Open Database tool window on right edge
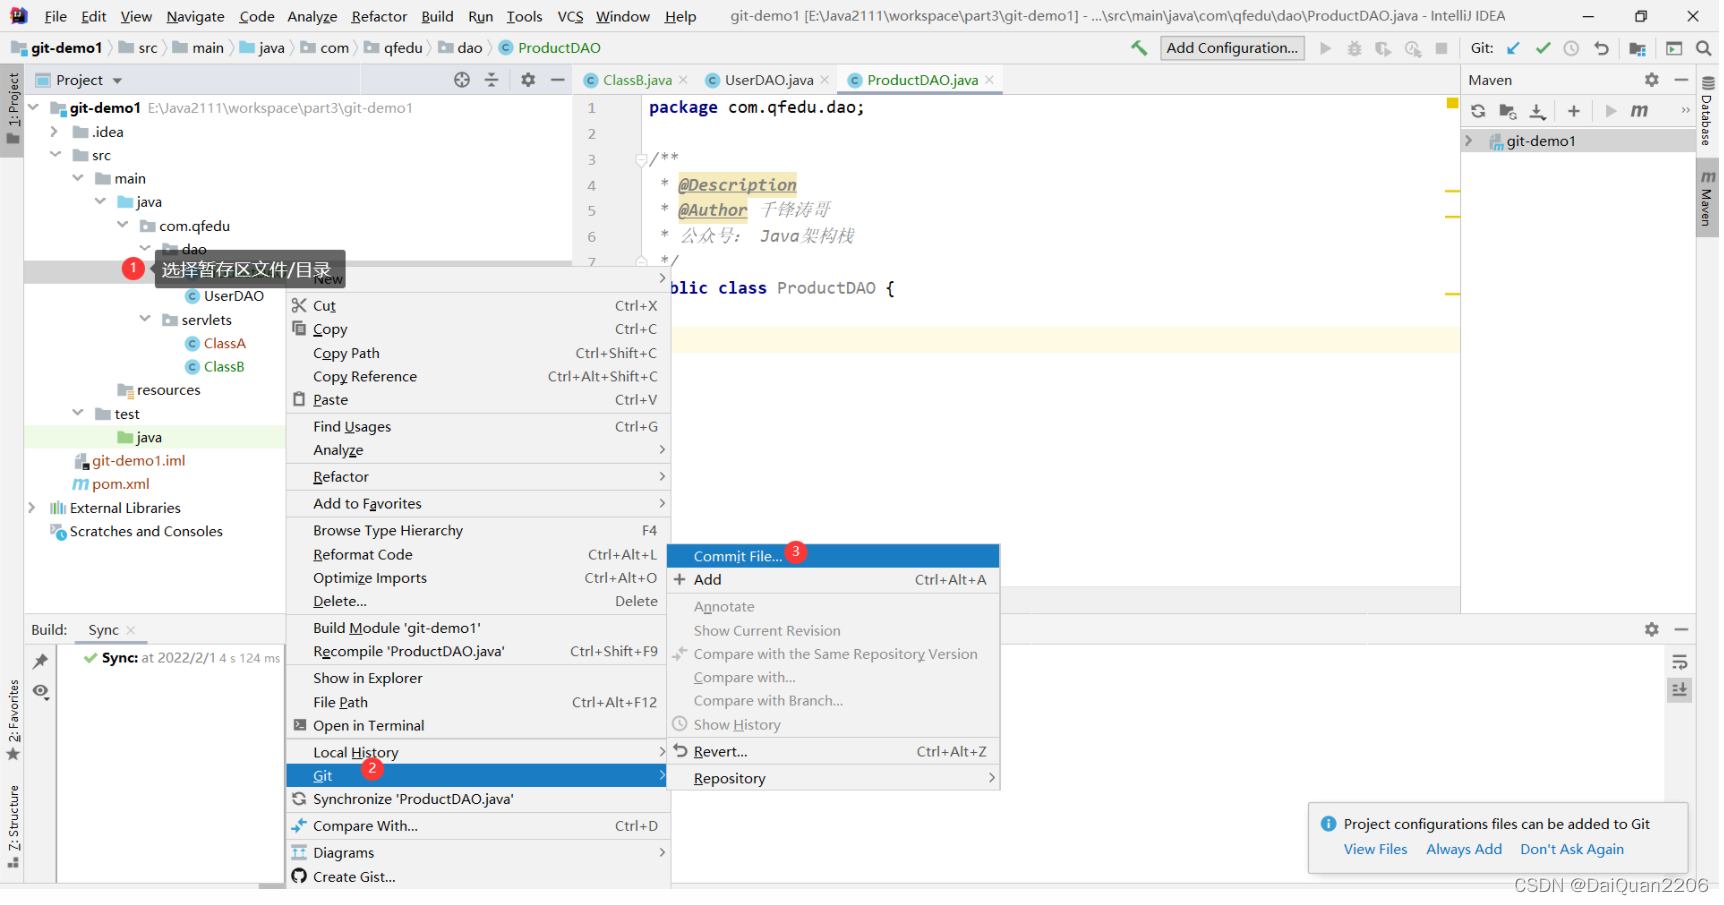Screen dimensions: 1724x905 click(1707, 112)
